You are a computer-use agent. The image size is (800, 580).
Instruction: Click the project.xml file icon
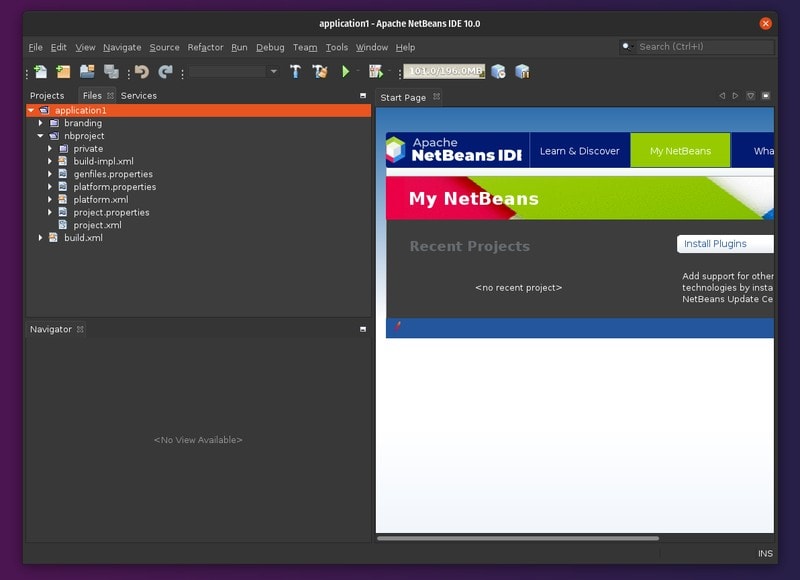tap(63, 225)
